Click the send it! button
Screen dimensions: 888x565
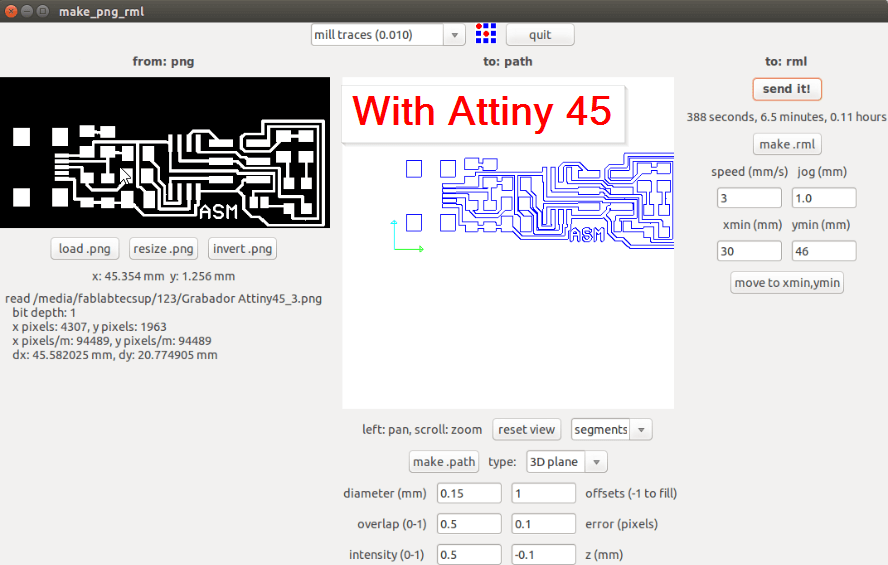pos(787,89)
